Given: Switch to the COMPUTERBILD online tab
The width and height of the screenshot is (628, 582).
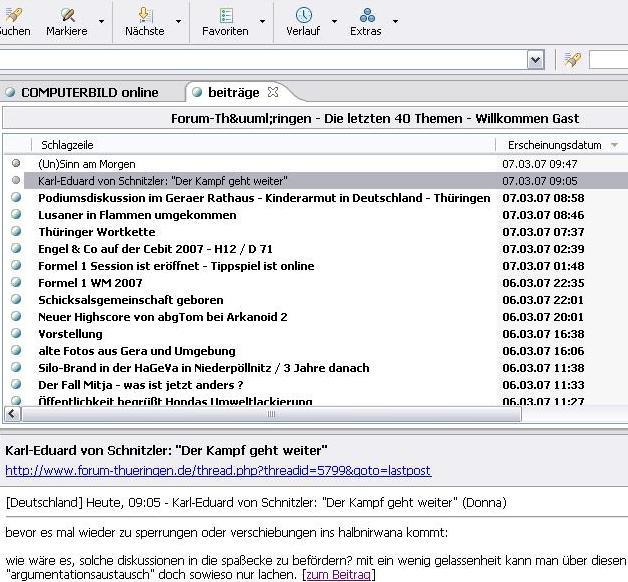Looking at the screenshot, I should click(x=90, y=93).
